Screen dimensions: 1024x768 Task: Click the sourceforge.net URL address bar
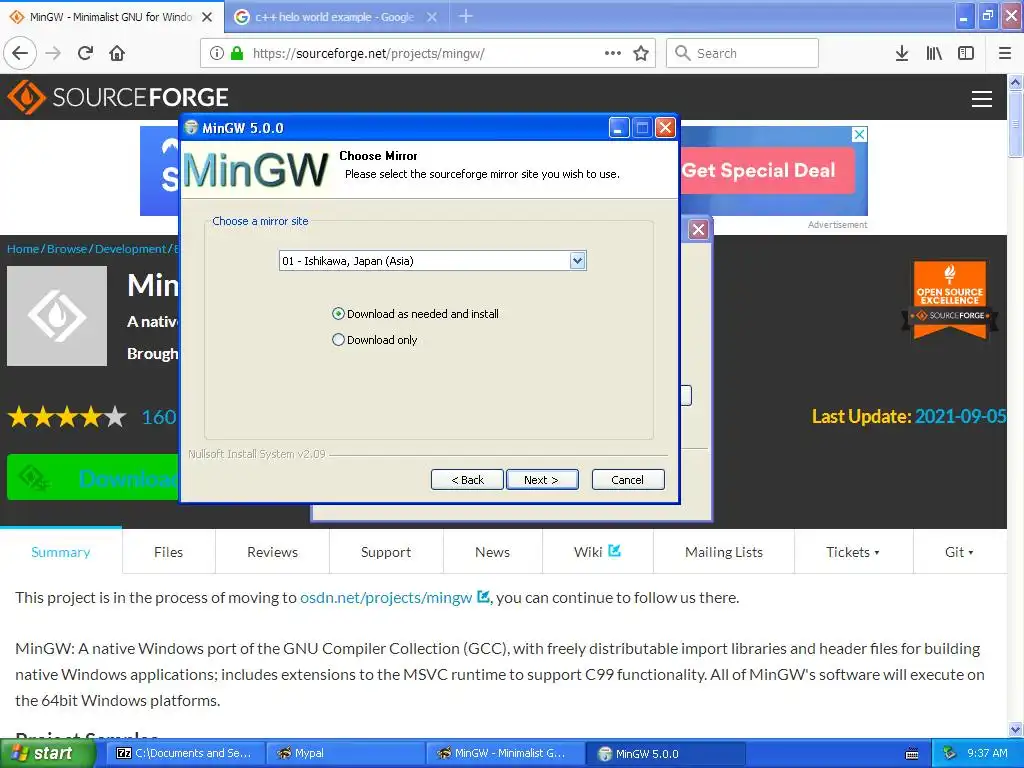pyautogui.click(x=428, y=54)
